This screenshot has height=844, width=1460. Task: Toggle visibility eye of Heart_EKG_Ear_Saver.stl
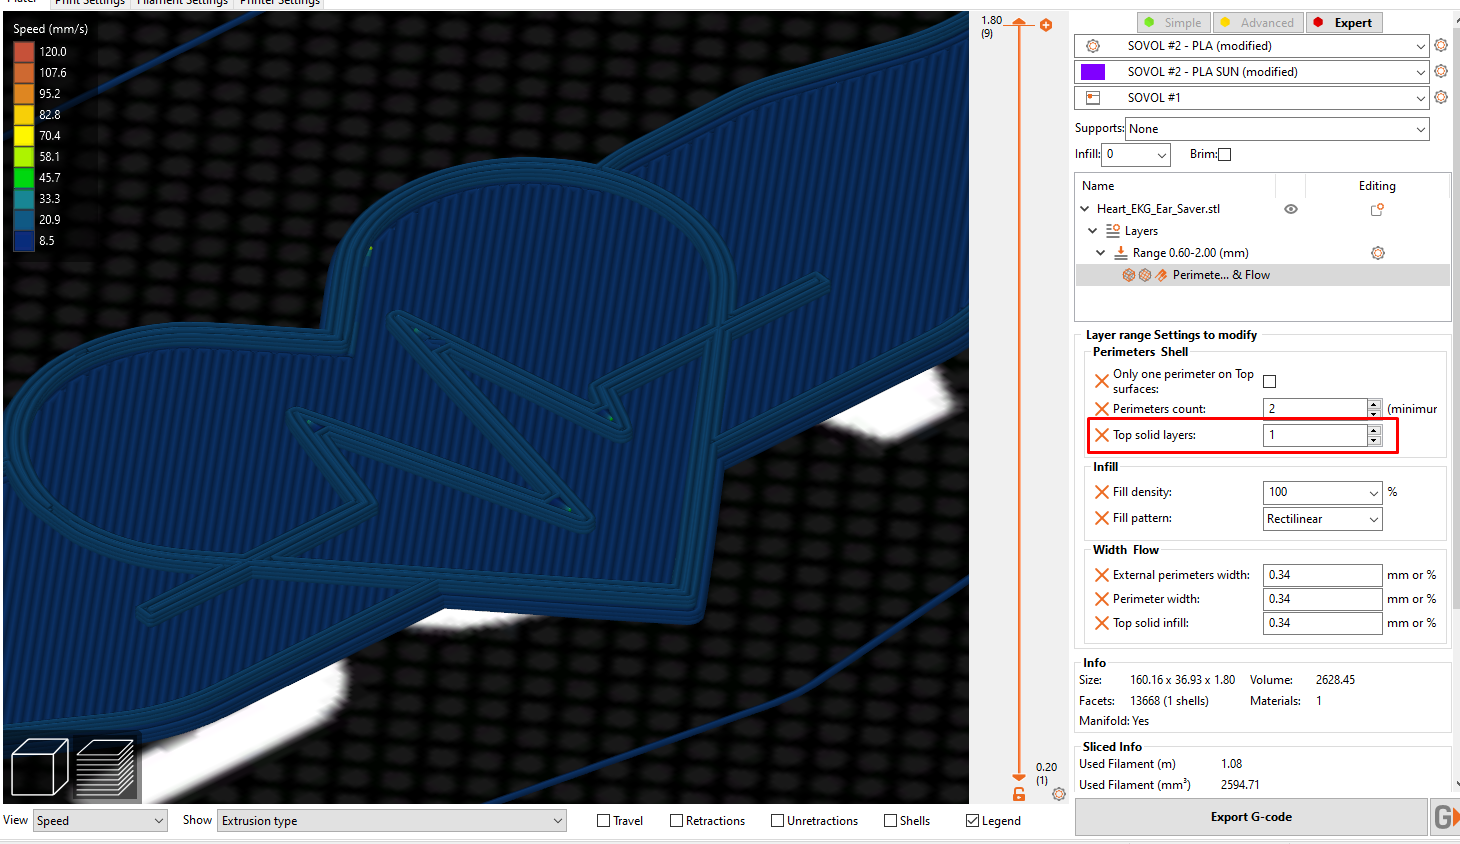pyautogui.click(x=1291, y=209)
